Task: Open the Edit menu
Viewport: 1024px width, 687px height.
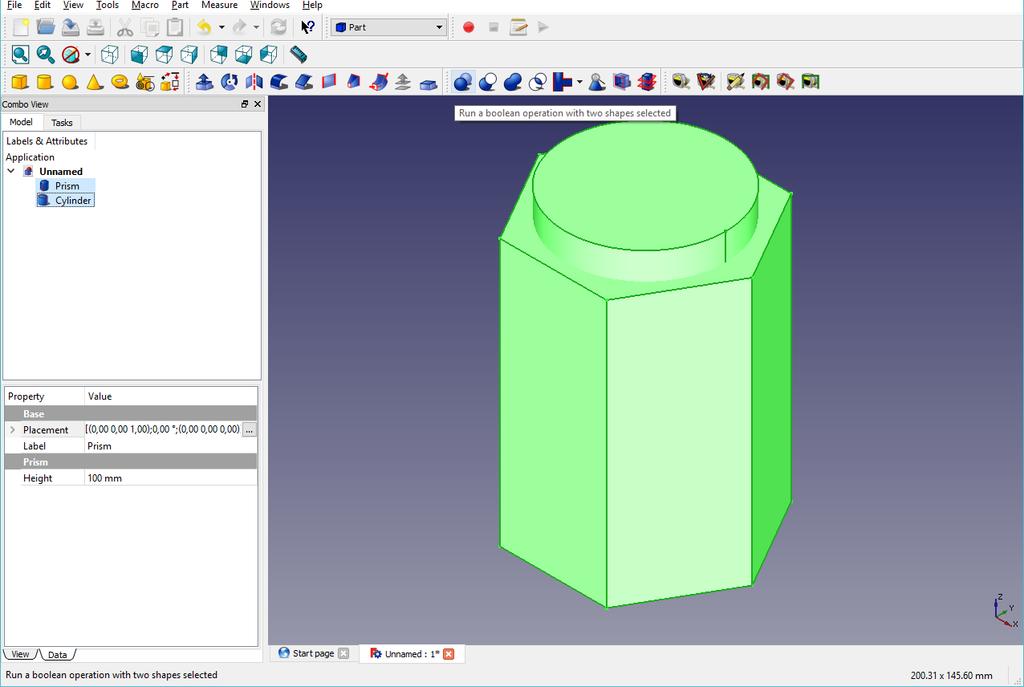Action: pos(42,5)
